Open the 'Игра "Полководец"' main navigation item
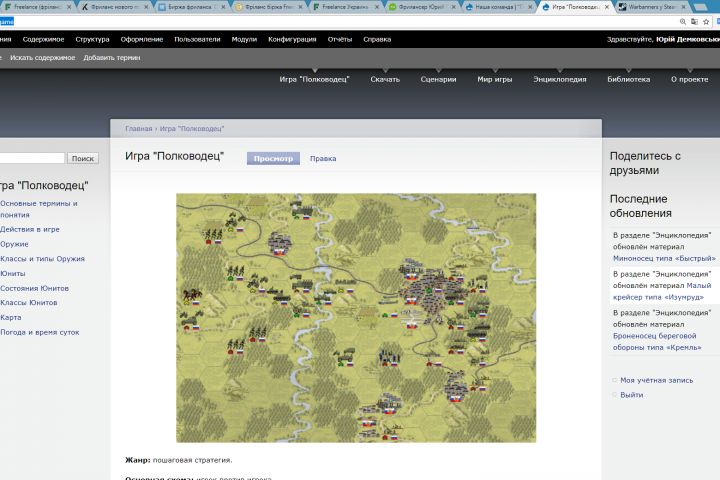The height and width of the screenshot is (480, 720). pyautogui.click(x=315, y=79)
